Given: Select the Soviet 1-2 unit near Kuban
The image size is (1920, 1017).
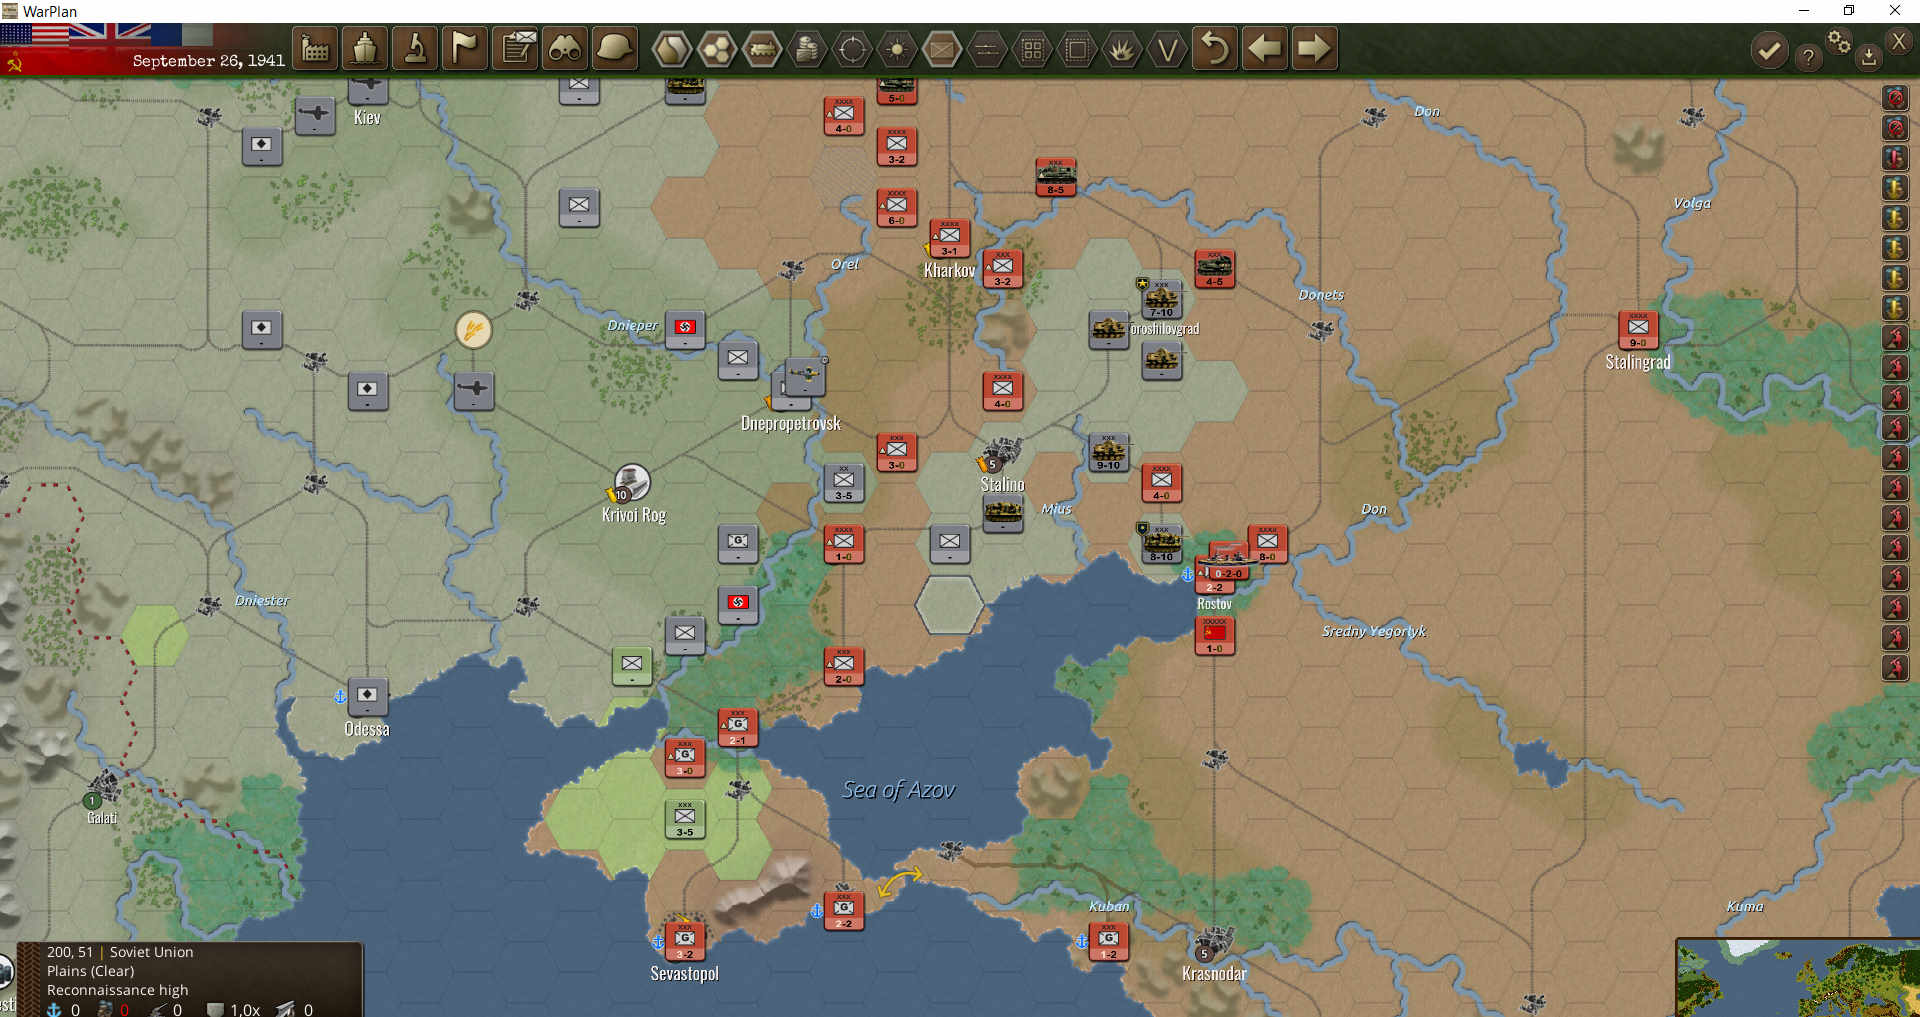Looking at the screenshot, I should (x=1109, y=941).
